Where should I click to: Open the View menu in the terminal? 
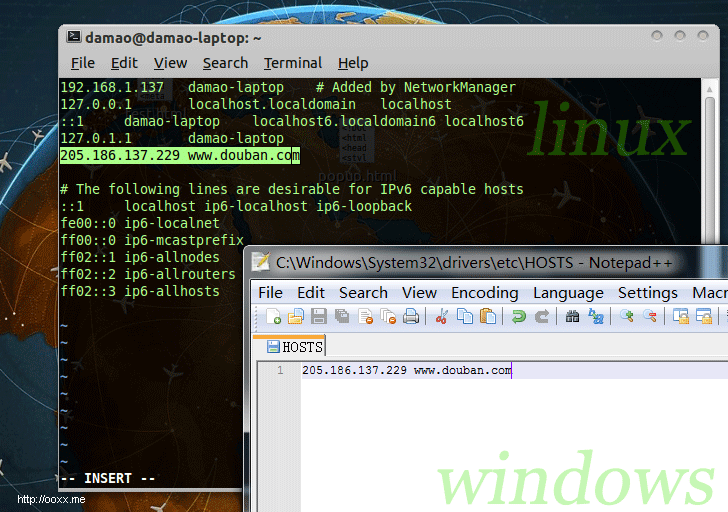pyautogui.click(x=170, y=63)
